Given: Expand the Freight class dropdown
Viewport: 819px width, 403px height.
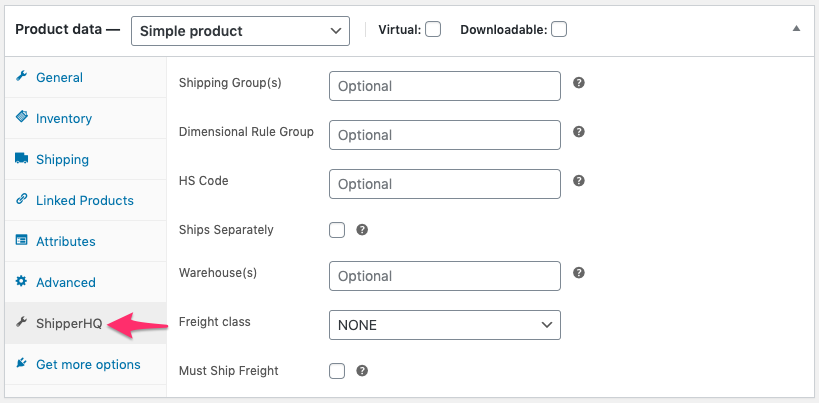Looking at the screenshot, I should pyautogui.click(x=444, y=325).
